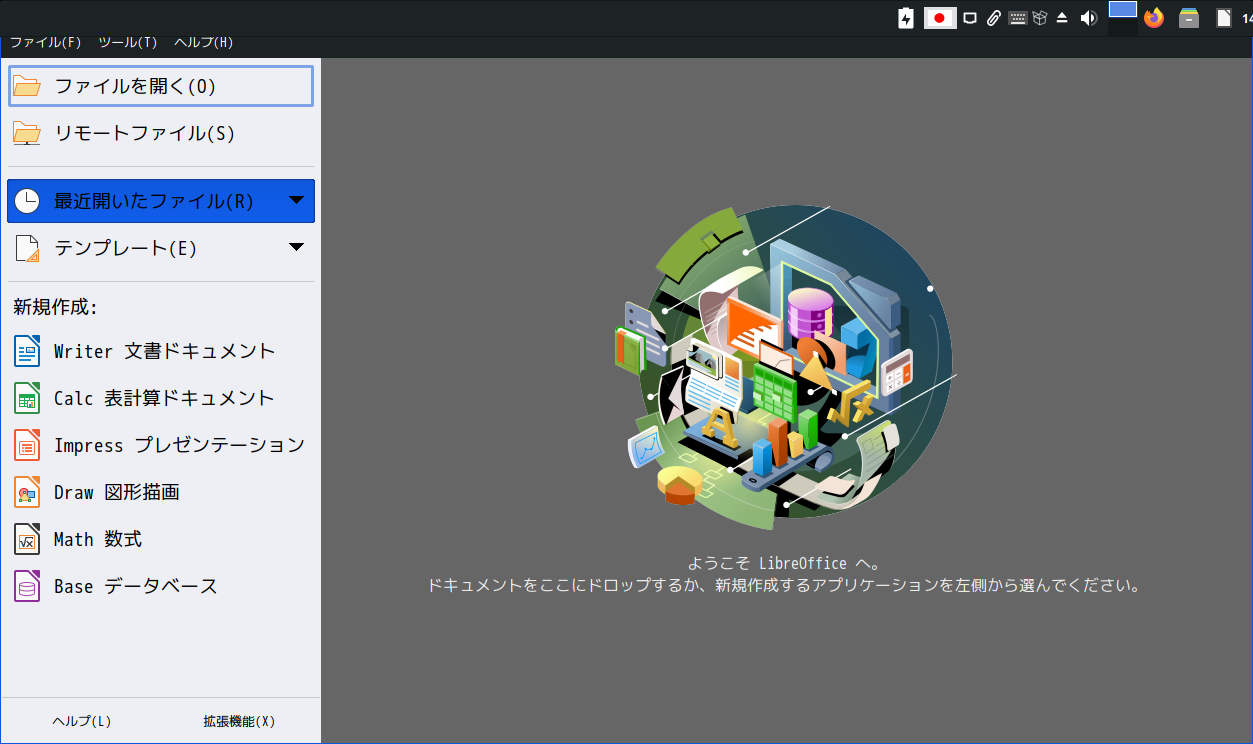Screen dimensions: 1253x744
Task: Click the file archive drawer panel icon
Action: pyautogui.click(x=1189, y=18)
